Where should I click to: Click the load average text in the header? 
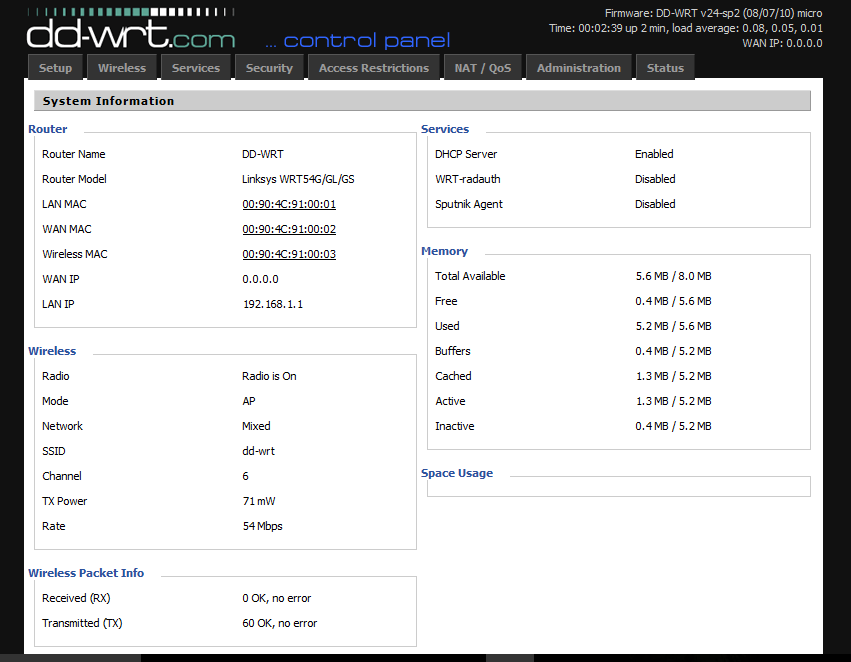pos(720,28)
